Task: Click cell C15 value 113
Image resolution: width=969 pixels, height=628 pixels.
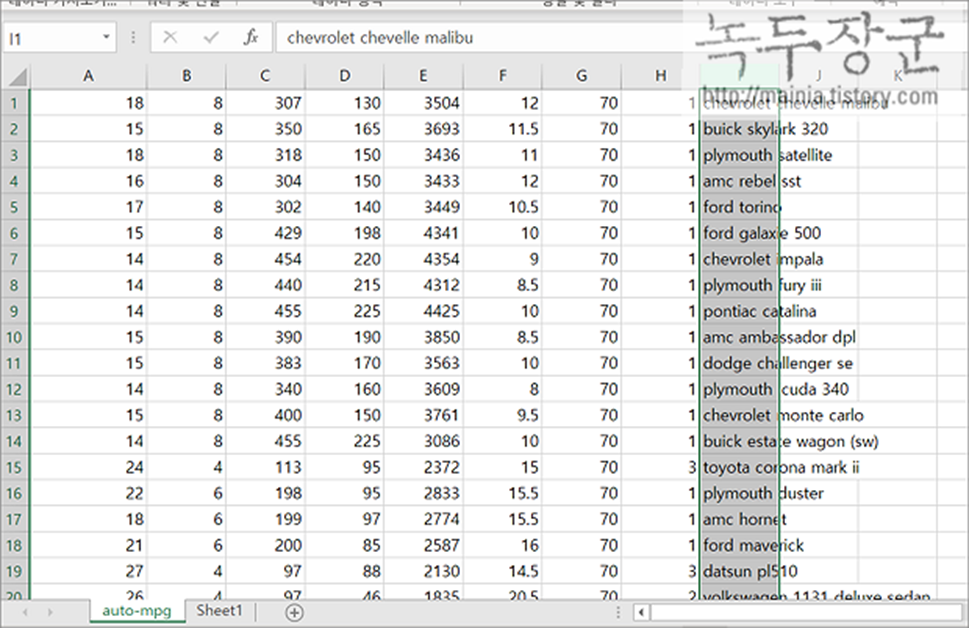Action: pos(265,467)
